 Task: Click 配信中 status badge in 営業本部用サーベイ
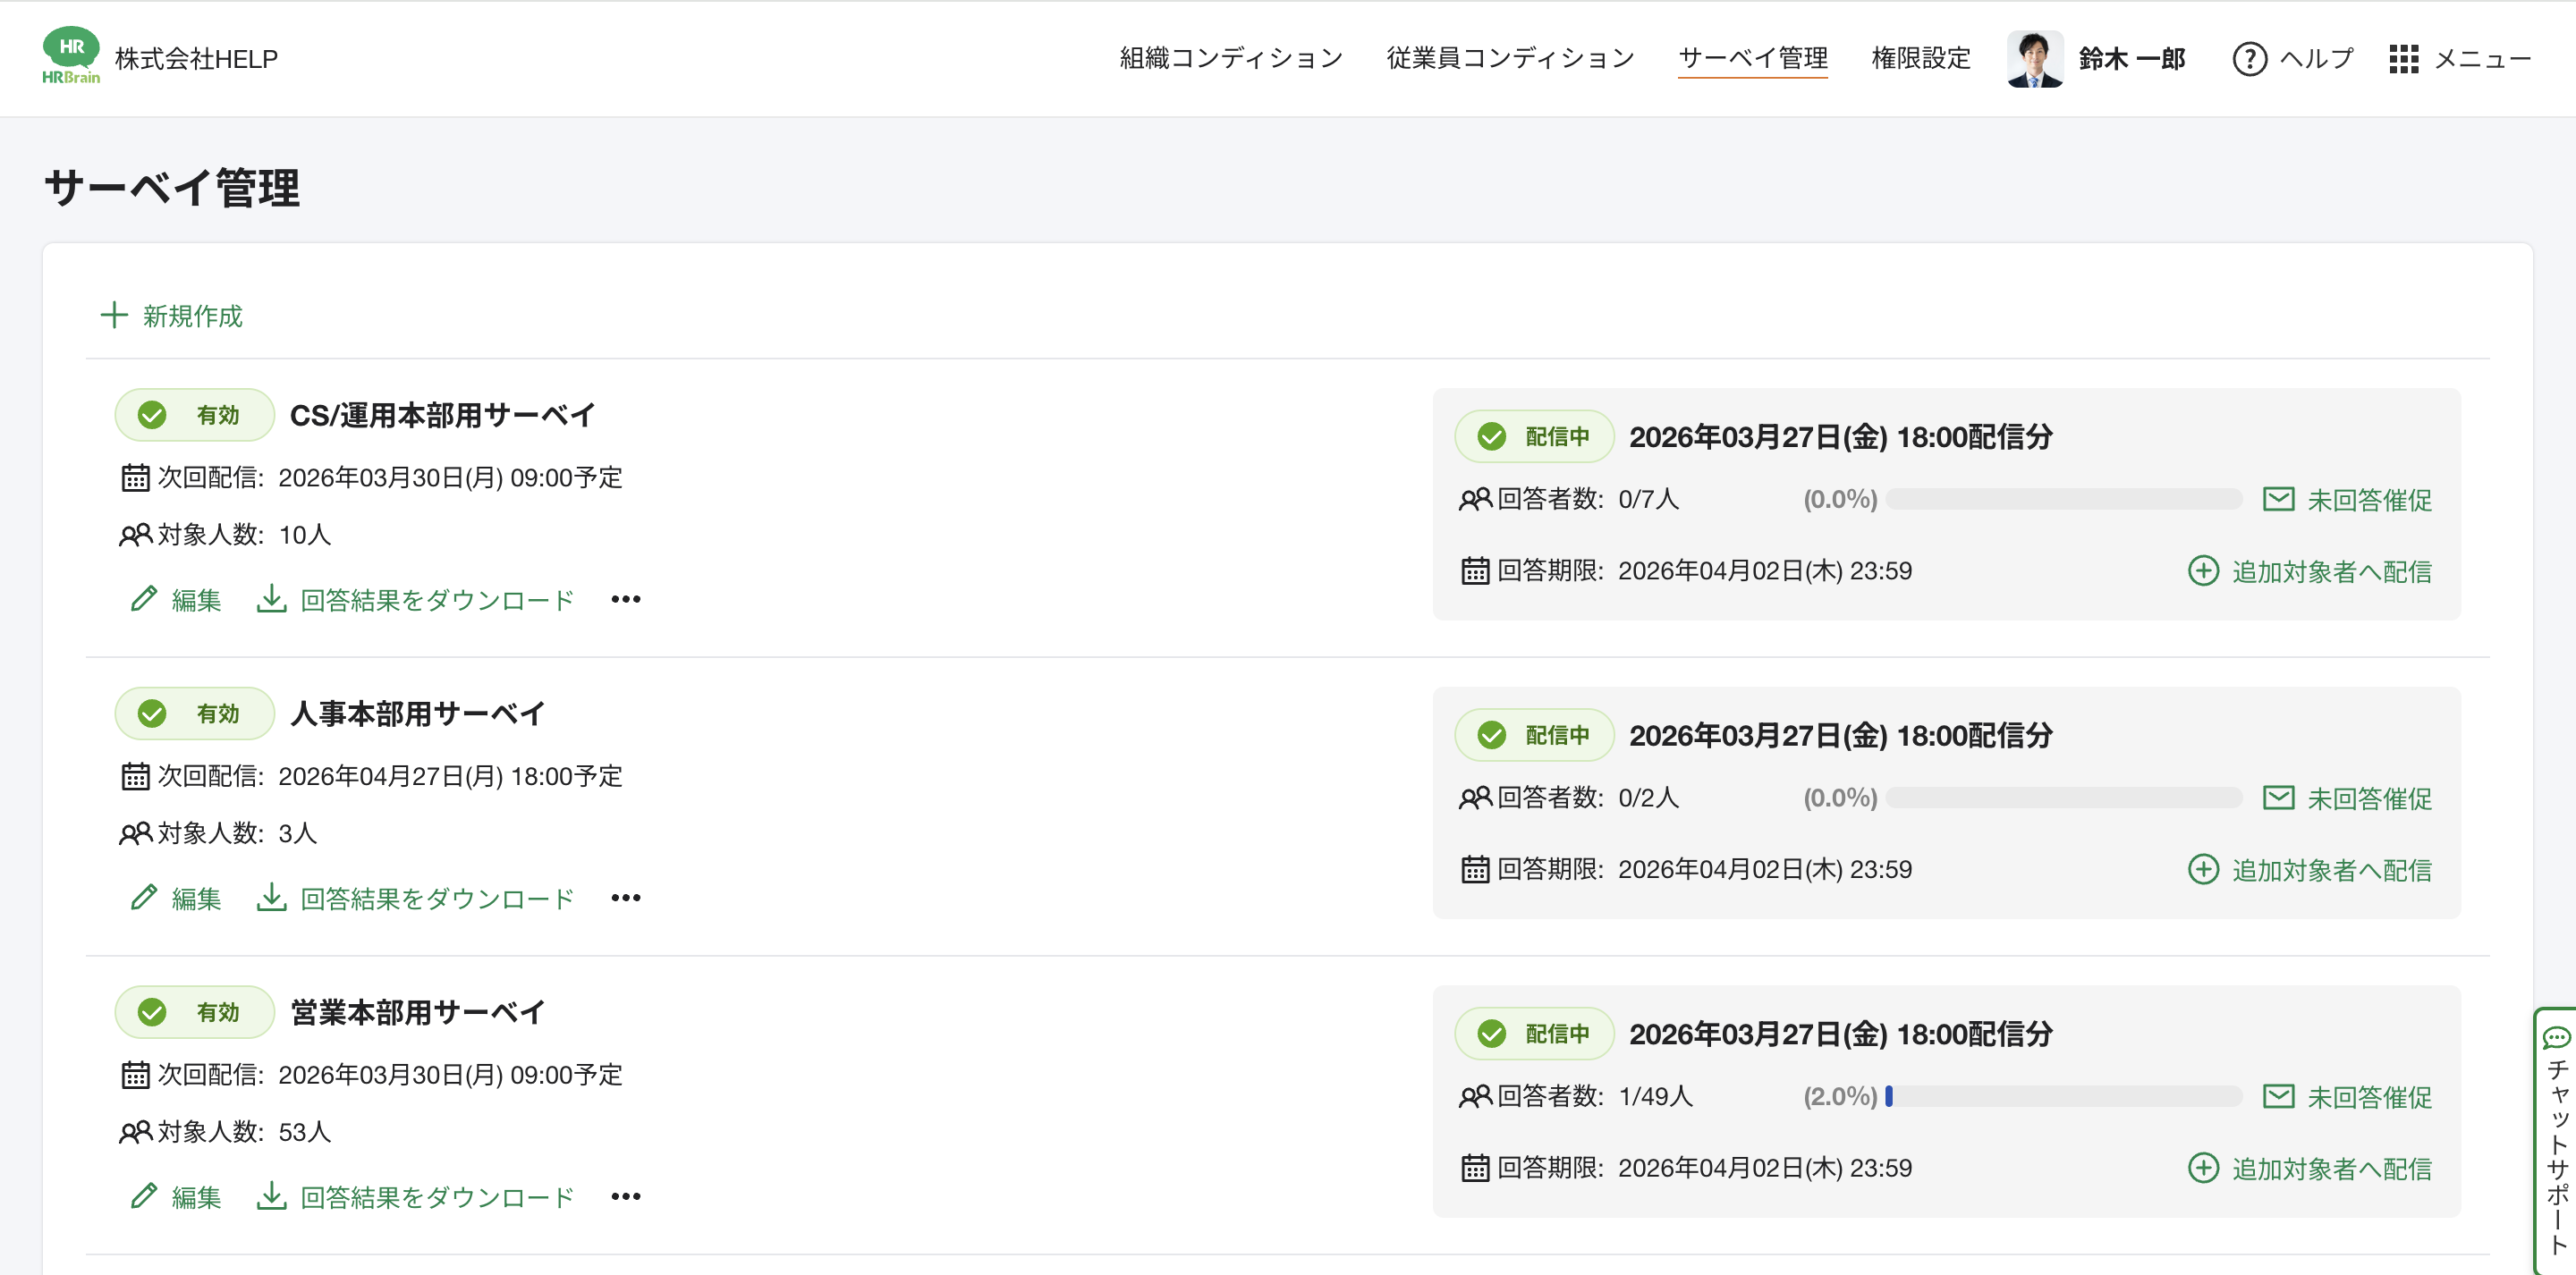click(x=1534, y=1033)
